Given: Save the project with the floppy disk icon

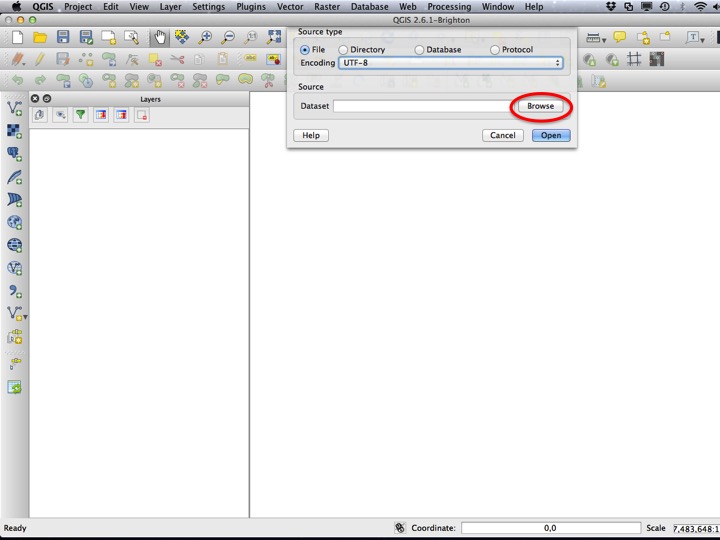Looking at the screenshot, I should coord(63,37).
